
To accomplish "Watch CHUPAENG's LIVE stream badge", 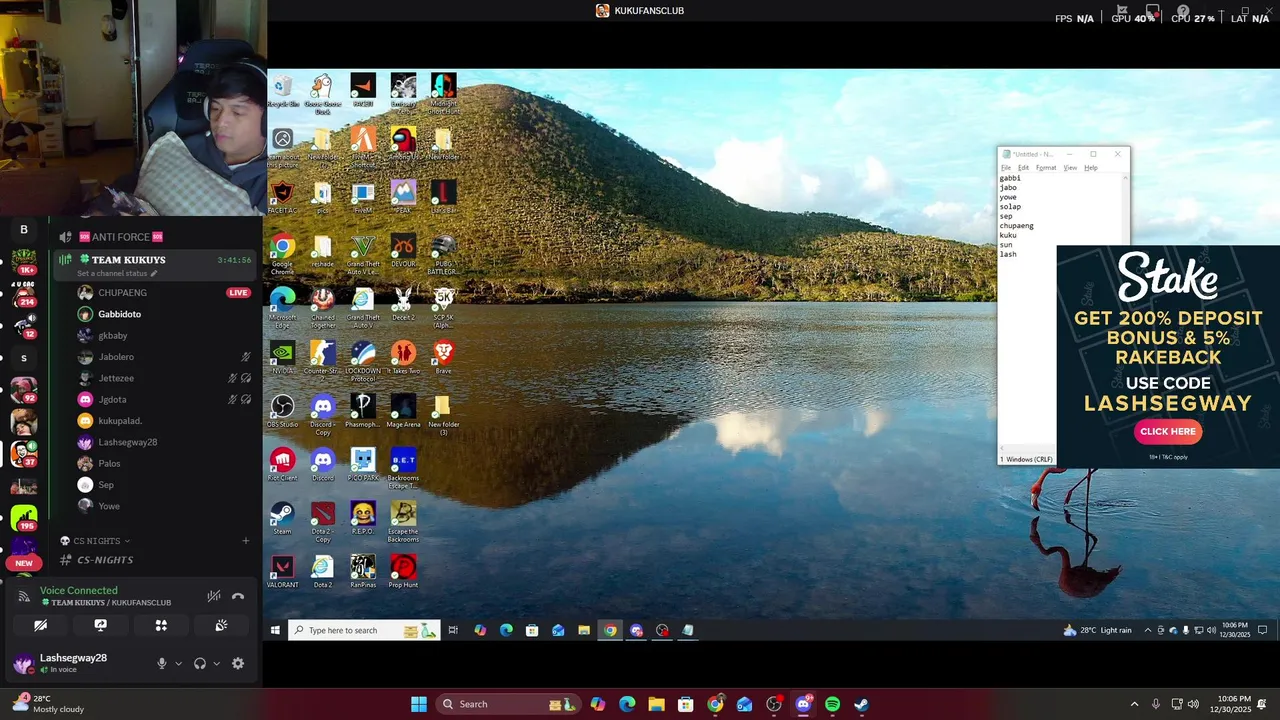I will tap(238, 293).
